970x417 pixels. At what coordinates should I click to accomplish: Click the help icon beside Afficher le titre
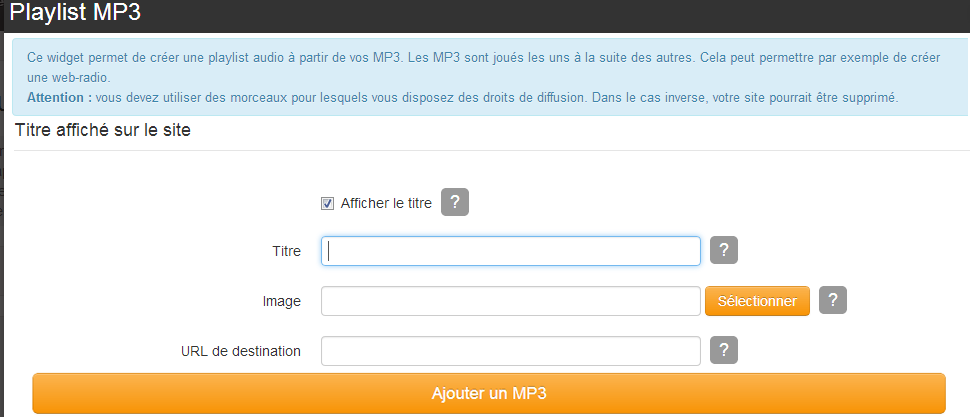[454, 202]
